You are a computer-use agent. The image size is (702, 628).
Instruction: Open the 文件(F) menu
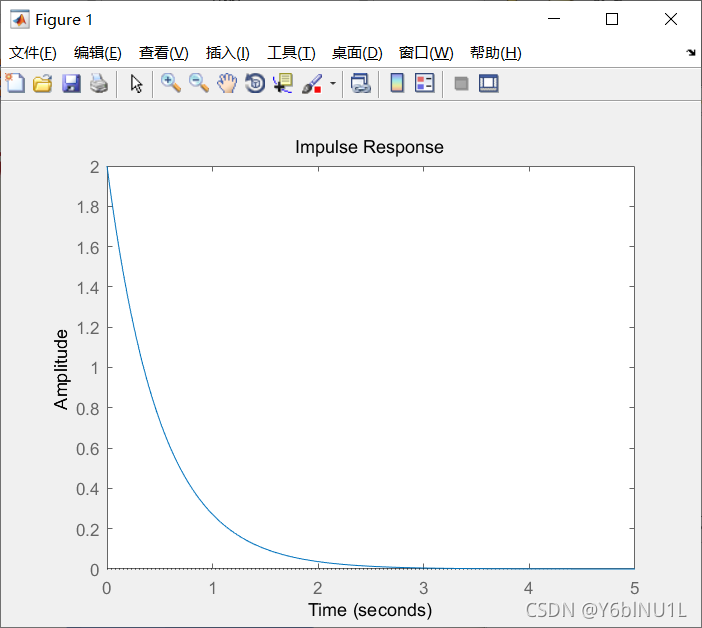pyautogui.click(x=33, y=53)
